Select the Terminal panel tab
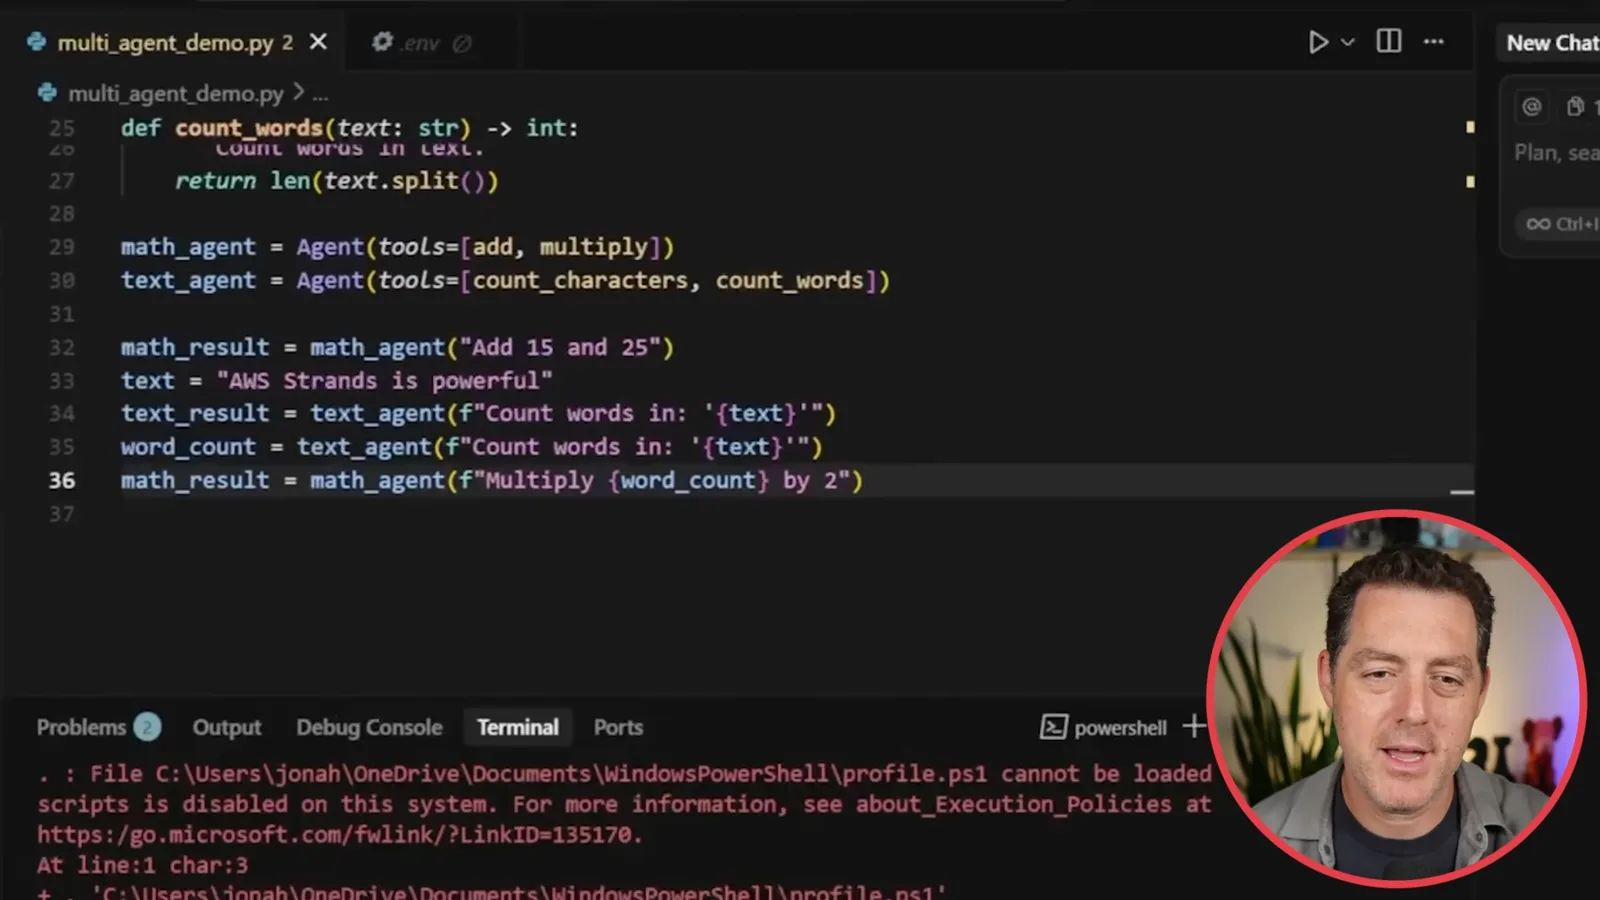Image resolution: width=1600 pixels, height=900 pixels. tap(518, 727)
